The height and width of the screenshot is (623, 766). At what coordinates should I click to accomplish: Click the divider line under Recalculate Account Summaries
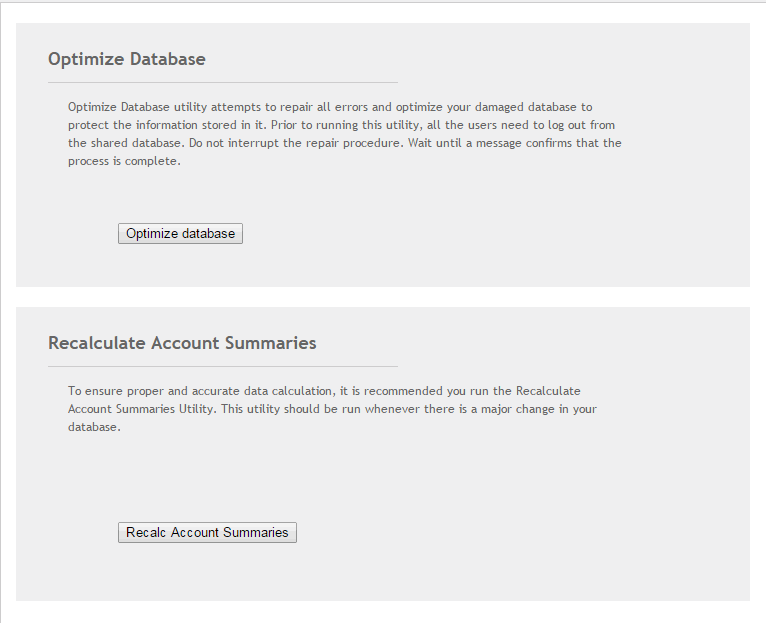[223, 366]
